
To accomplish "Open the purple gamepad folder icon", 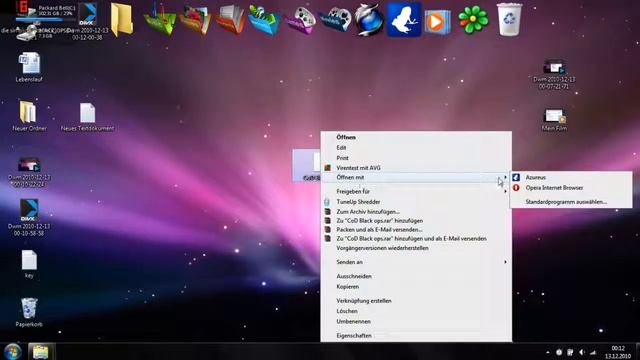I will [301, 20].
